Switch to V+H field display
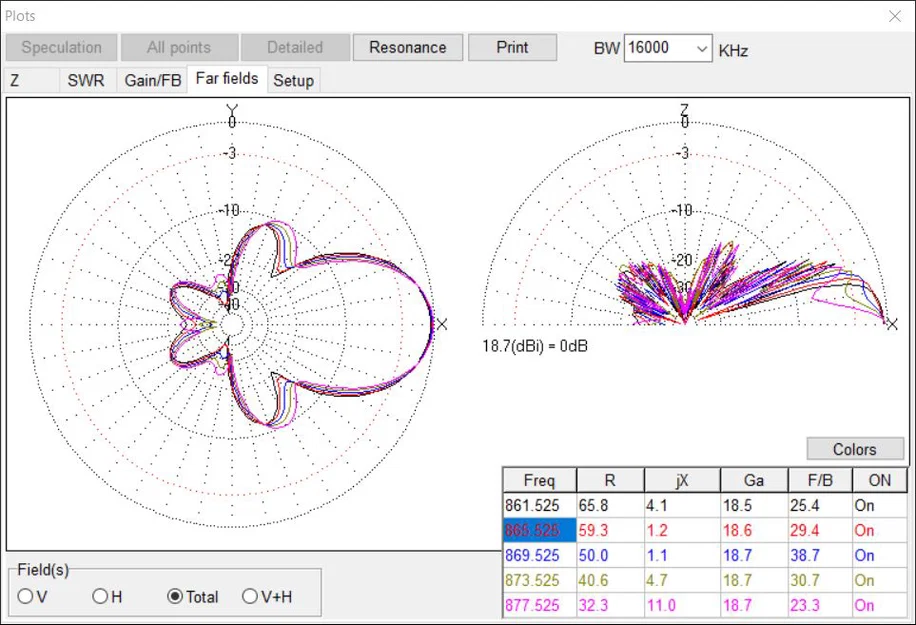Screen dimensions: 916x625 pyautogui.click(x=248, y=597)
